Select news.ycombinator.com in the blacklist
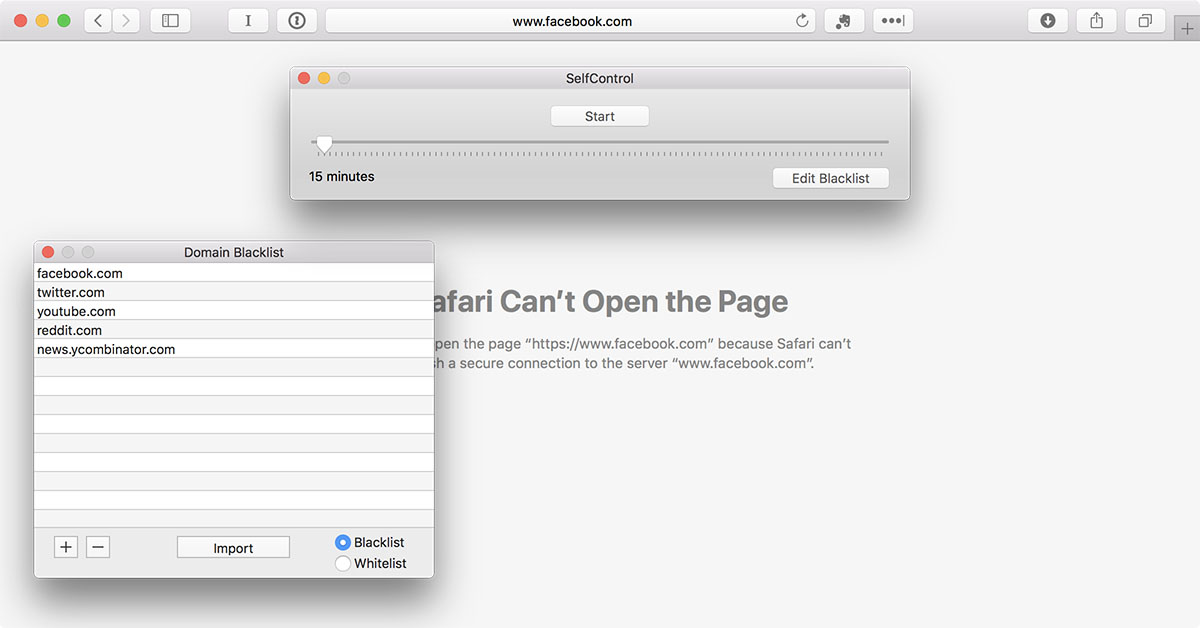This screenshot has height=628, width=1200. 106,349
